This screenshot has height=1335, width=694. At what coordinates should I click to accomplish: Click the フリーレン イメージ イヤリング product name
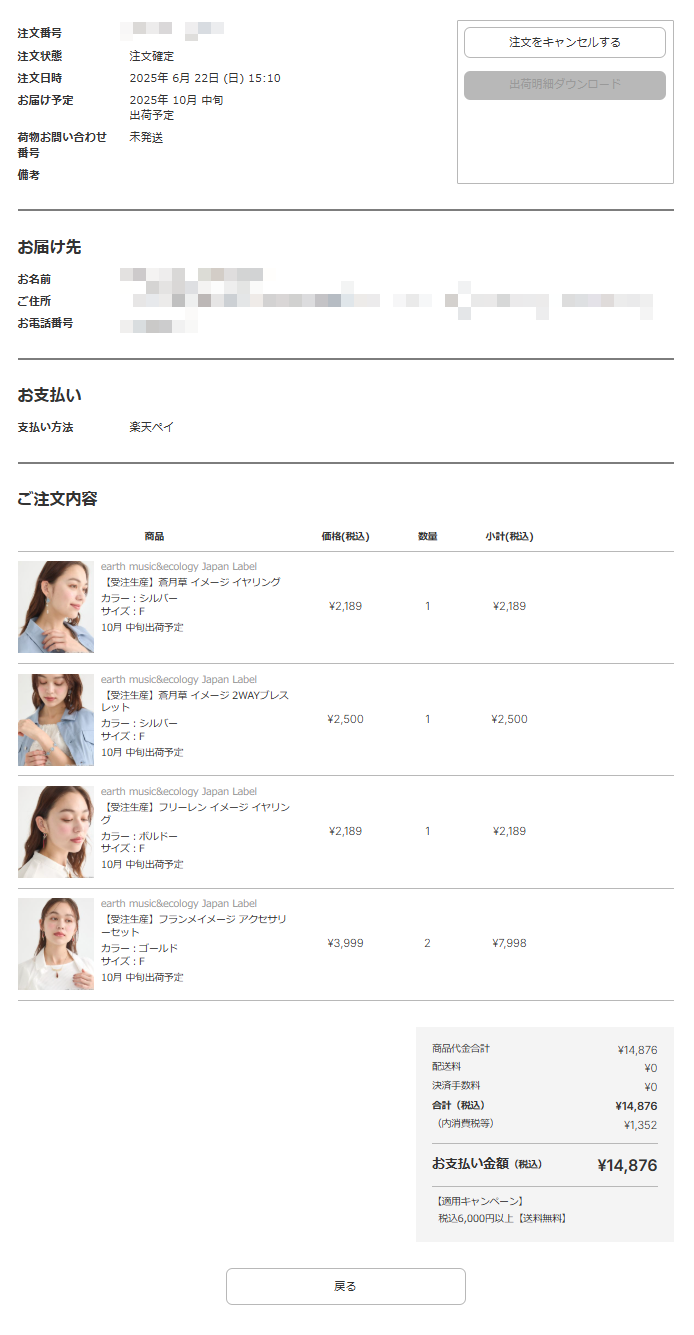tap(195, 813)
